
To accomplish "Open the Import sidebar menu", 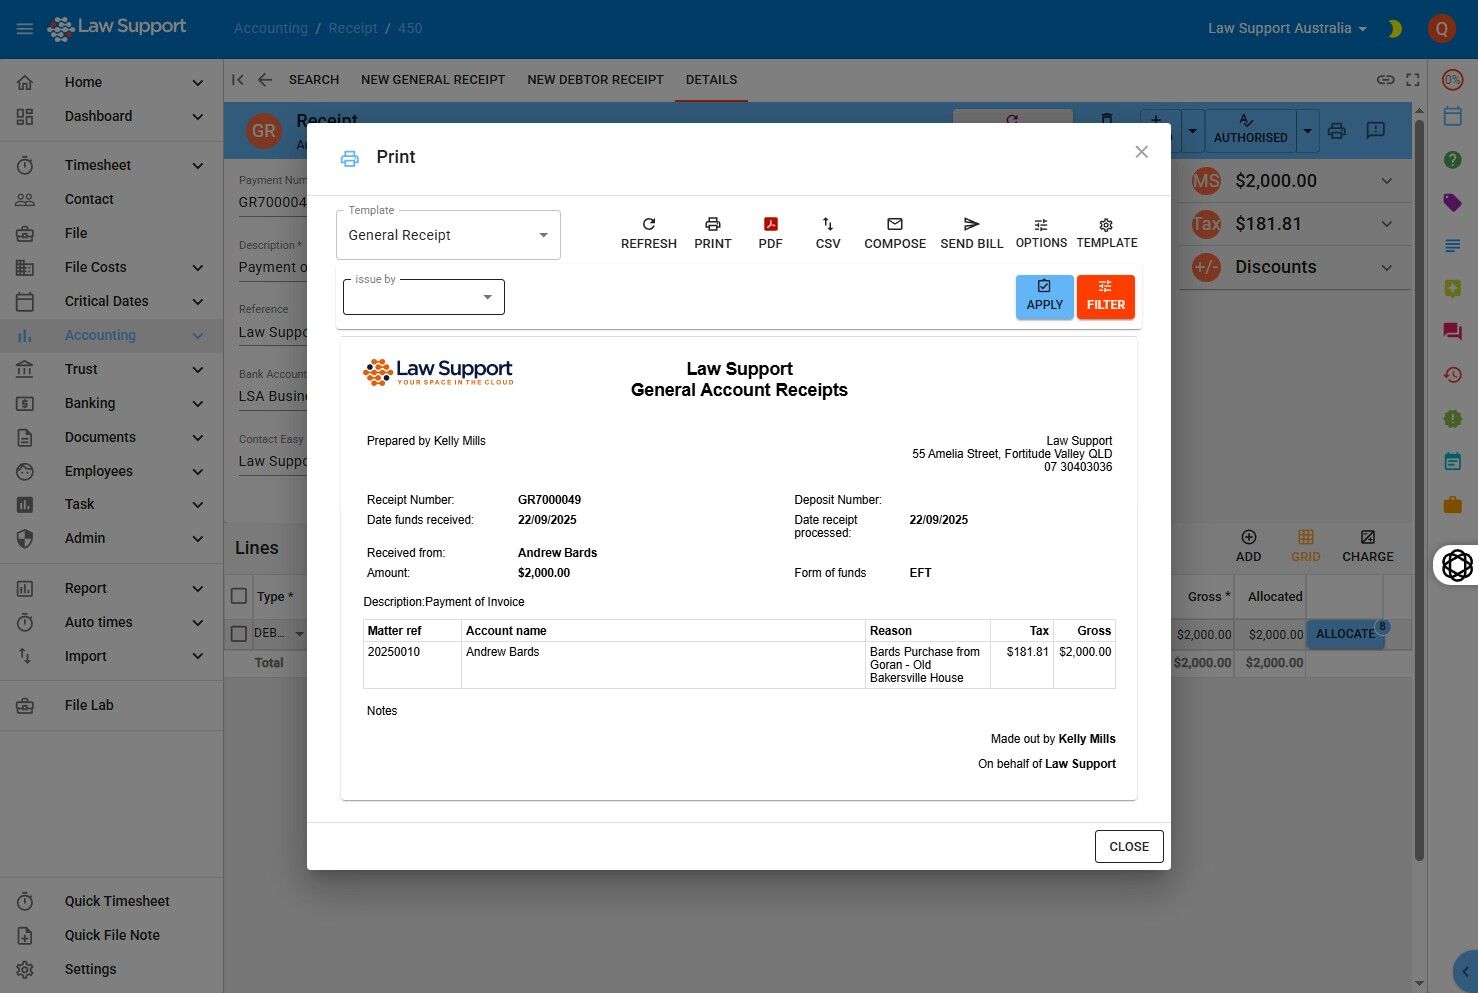I will coord(111,656).
